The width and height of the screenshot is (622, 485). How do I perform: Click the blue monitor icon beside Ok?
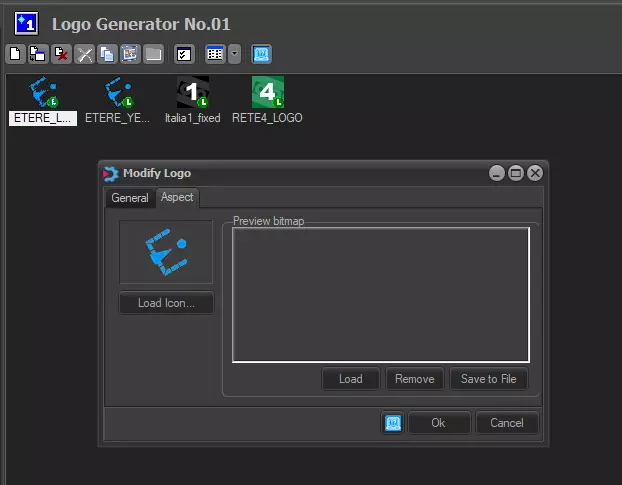pyautogui.click(x=393, y=423)
